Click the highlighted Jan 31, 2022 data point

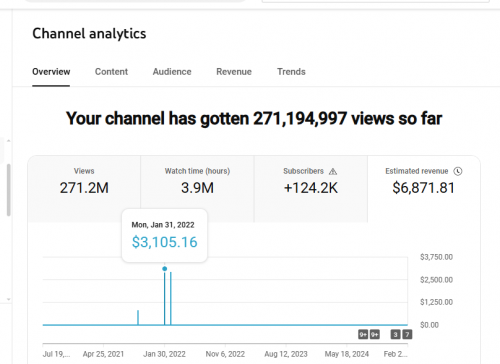point(165,269)
